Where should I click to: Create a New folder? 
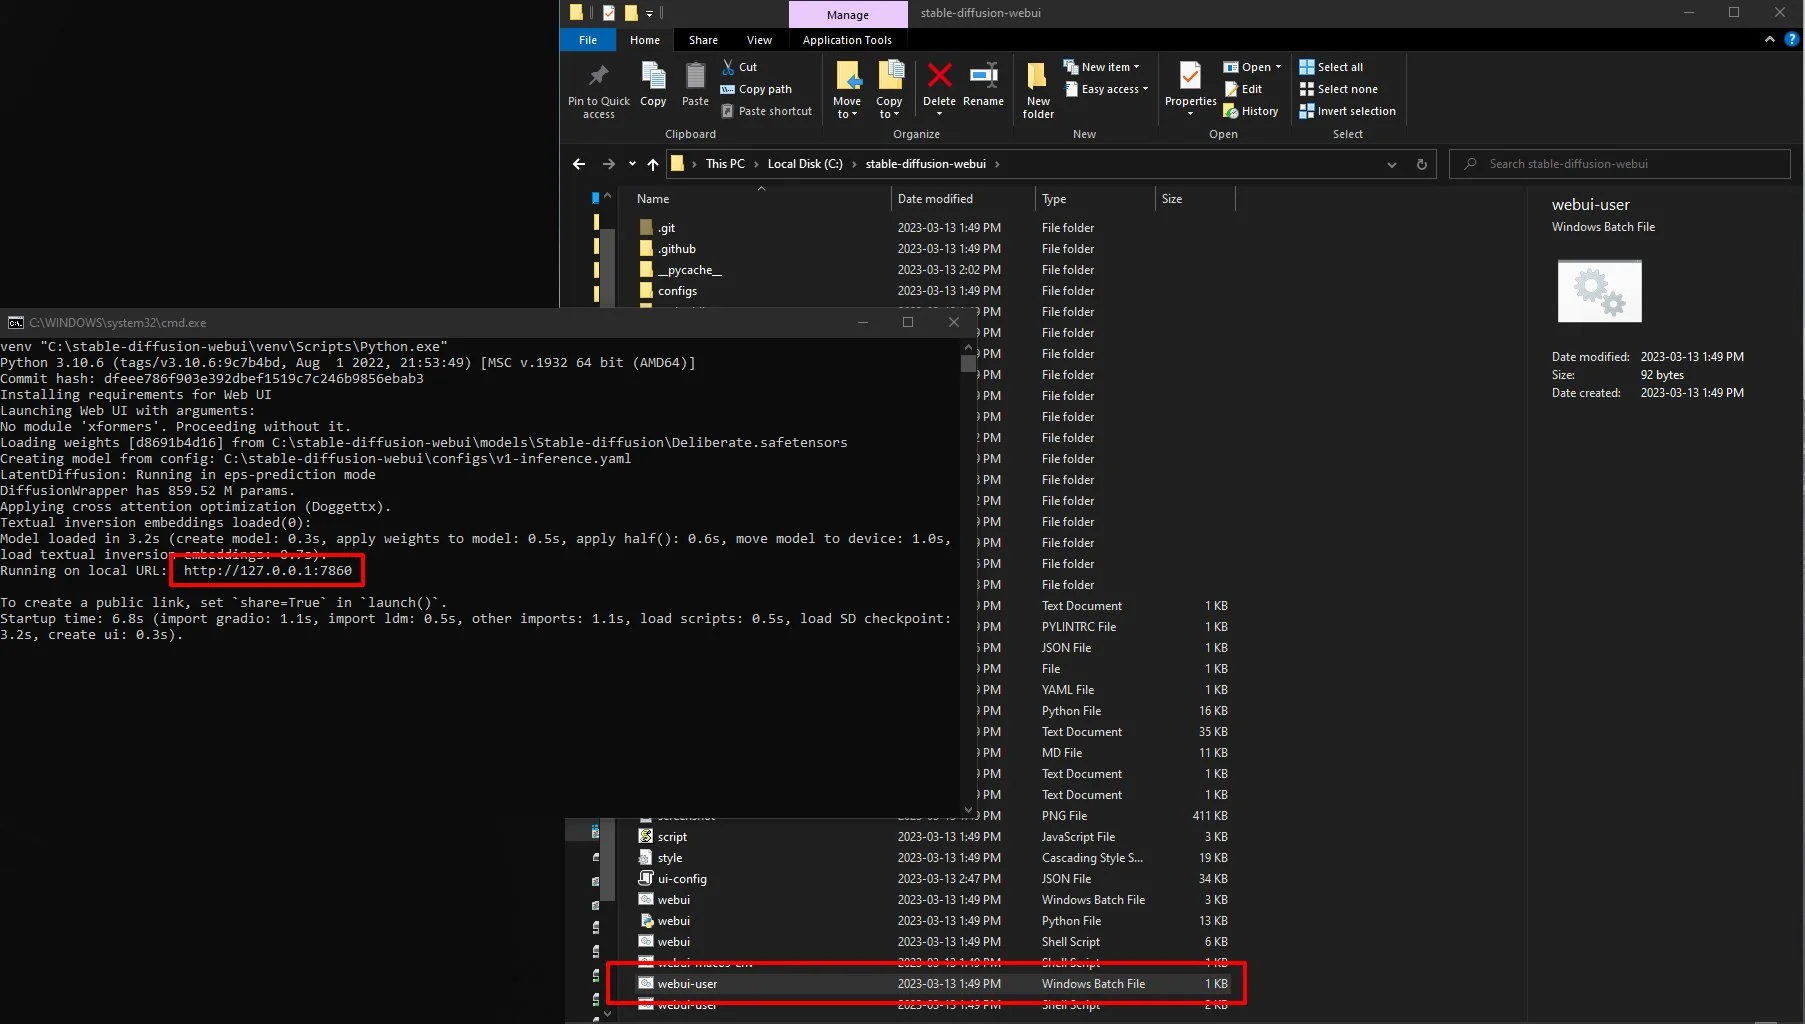1038,89
